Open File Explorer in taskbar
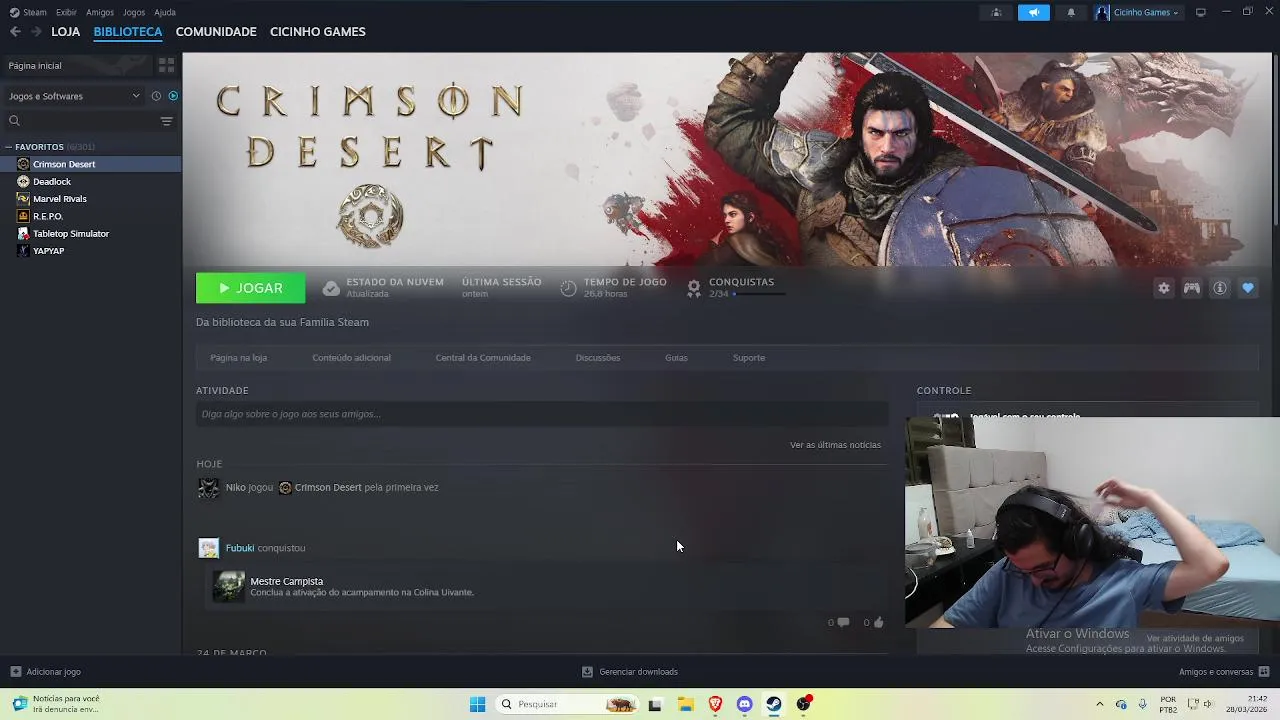 click(x=686, y=704)
